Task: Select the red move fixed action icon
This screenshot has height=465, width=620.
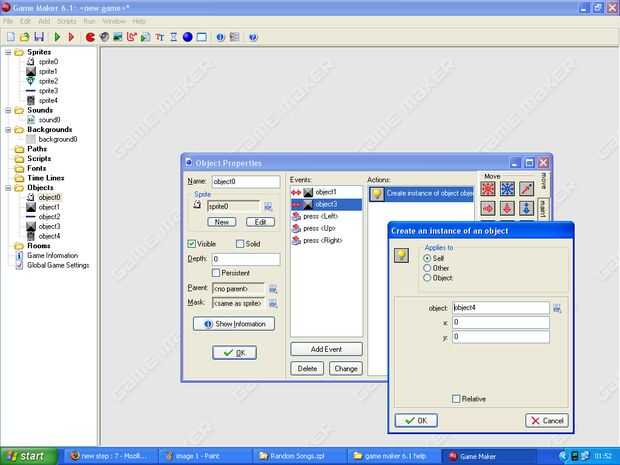Action: 488,189
